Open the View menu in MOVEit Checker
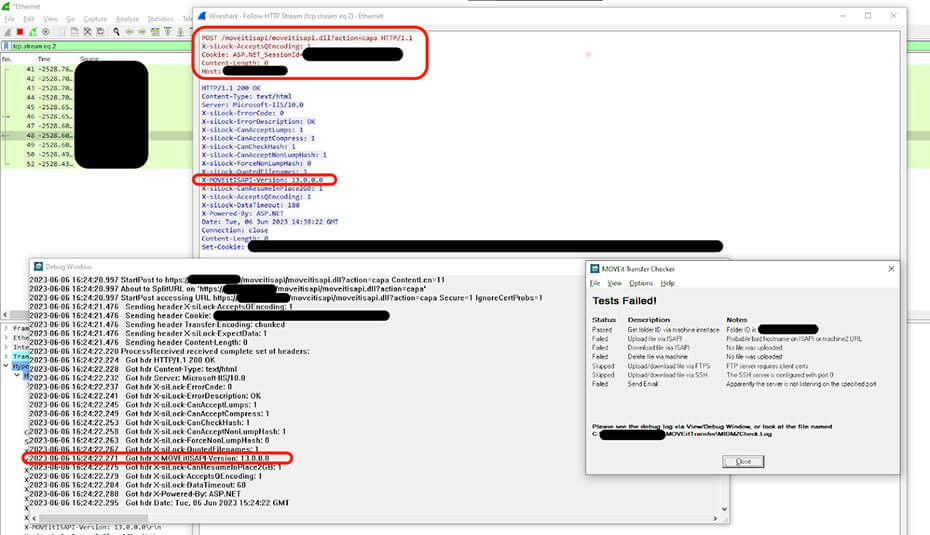 click(x=615, y=283)
